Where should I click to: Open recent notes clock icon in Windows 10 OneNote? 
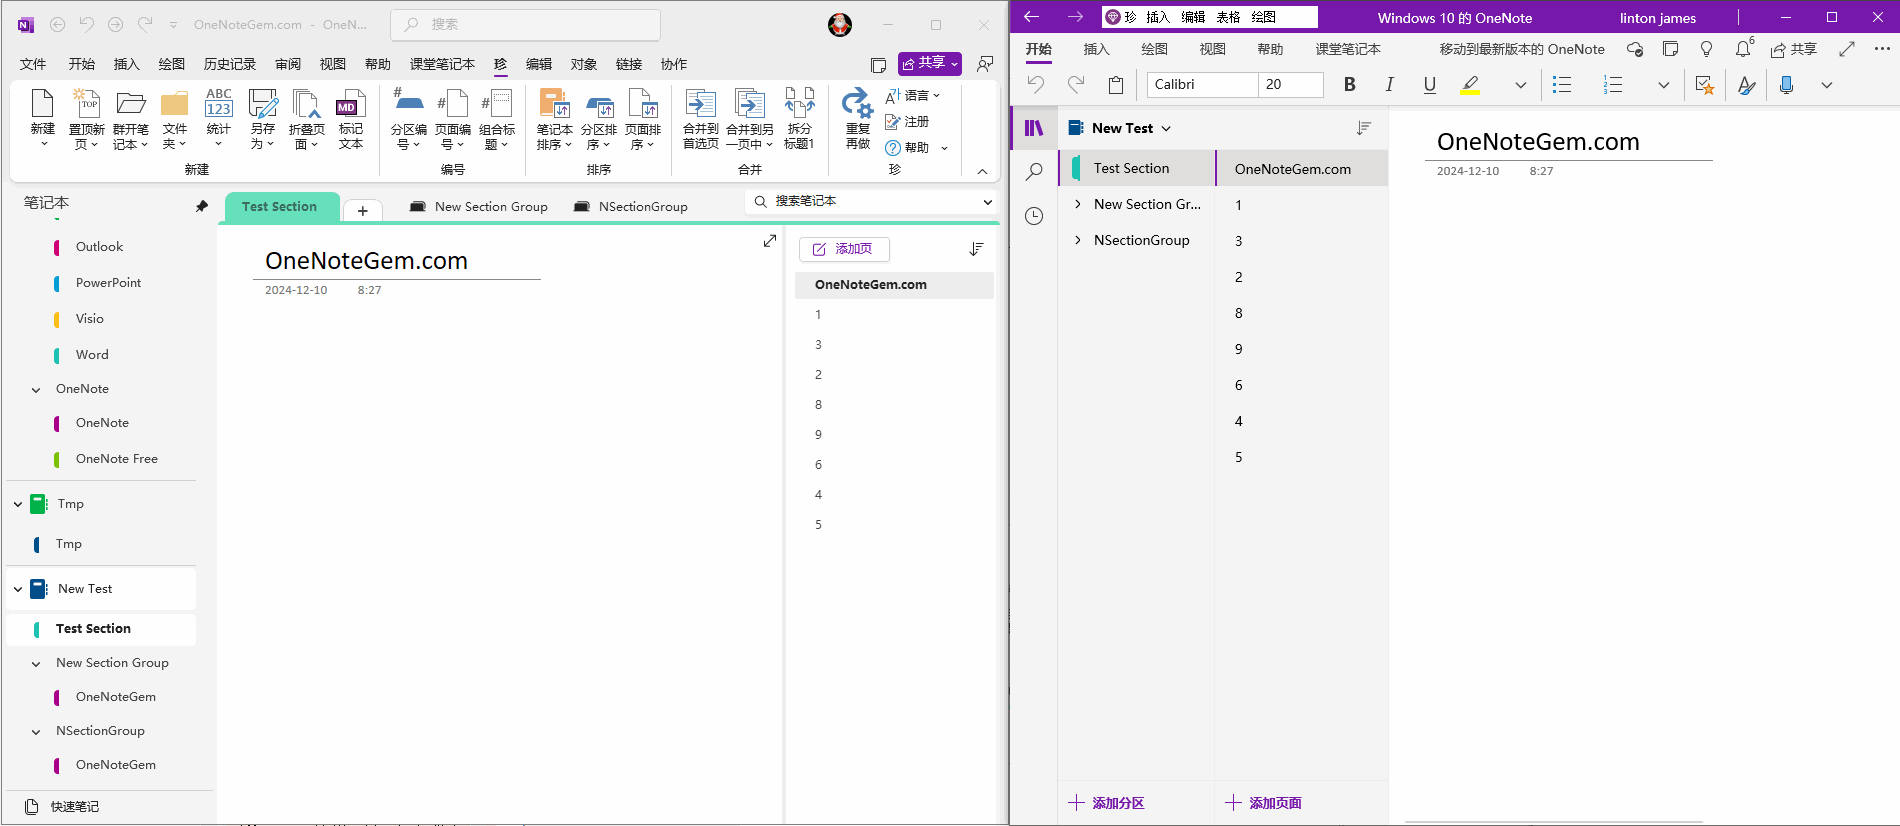point(1034,216)
